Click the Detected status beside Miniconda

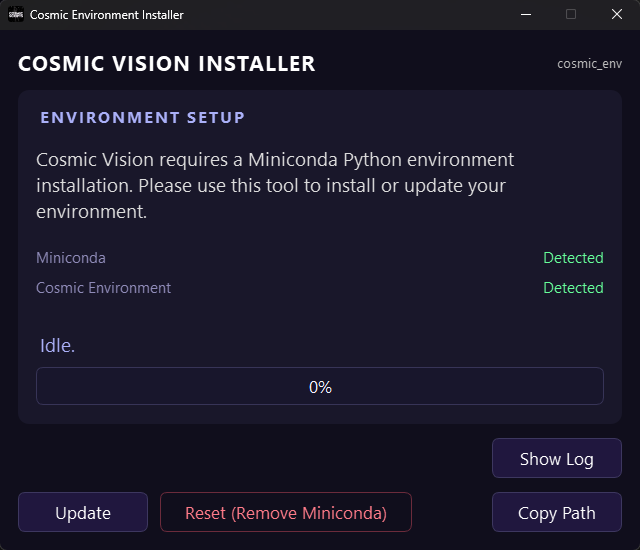[x=573, y=258]
